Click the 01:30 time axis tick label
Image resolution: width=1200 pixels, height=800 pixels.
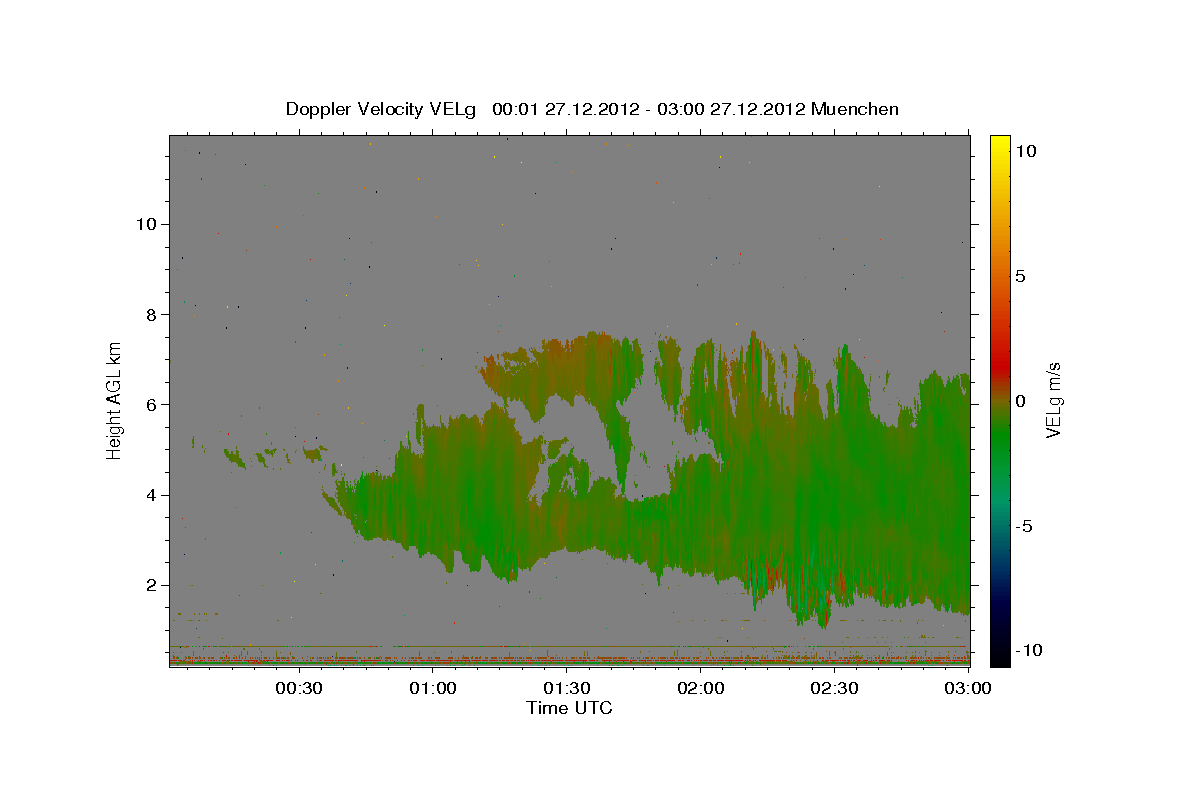[566, 688]
